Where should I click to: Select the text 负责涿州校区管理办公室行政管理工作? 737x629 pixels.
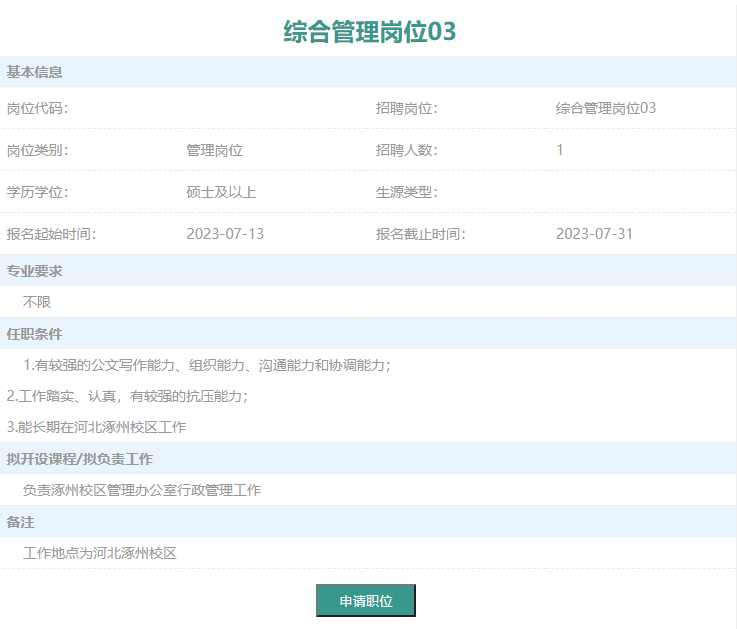point(142,490)
